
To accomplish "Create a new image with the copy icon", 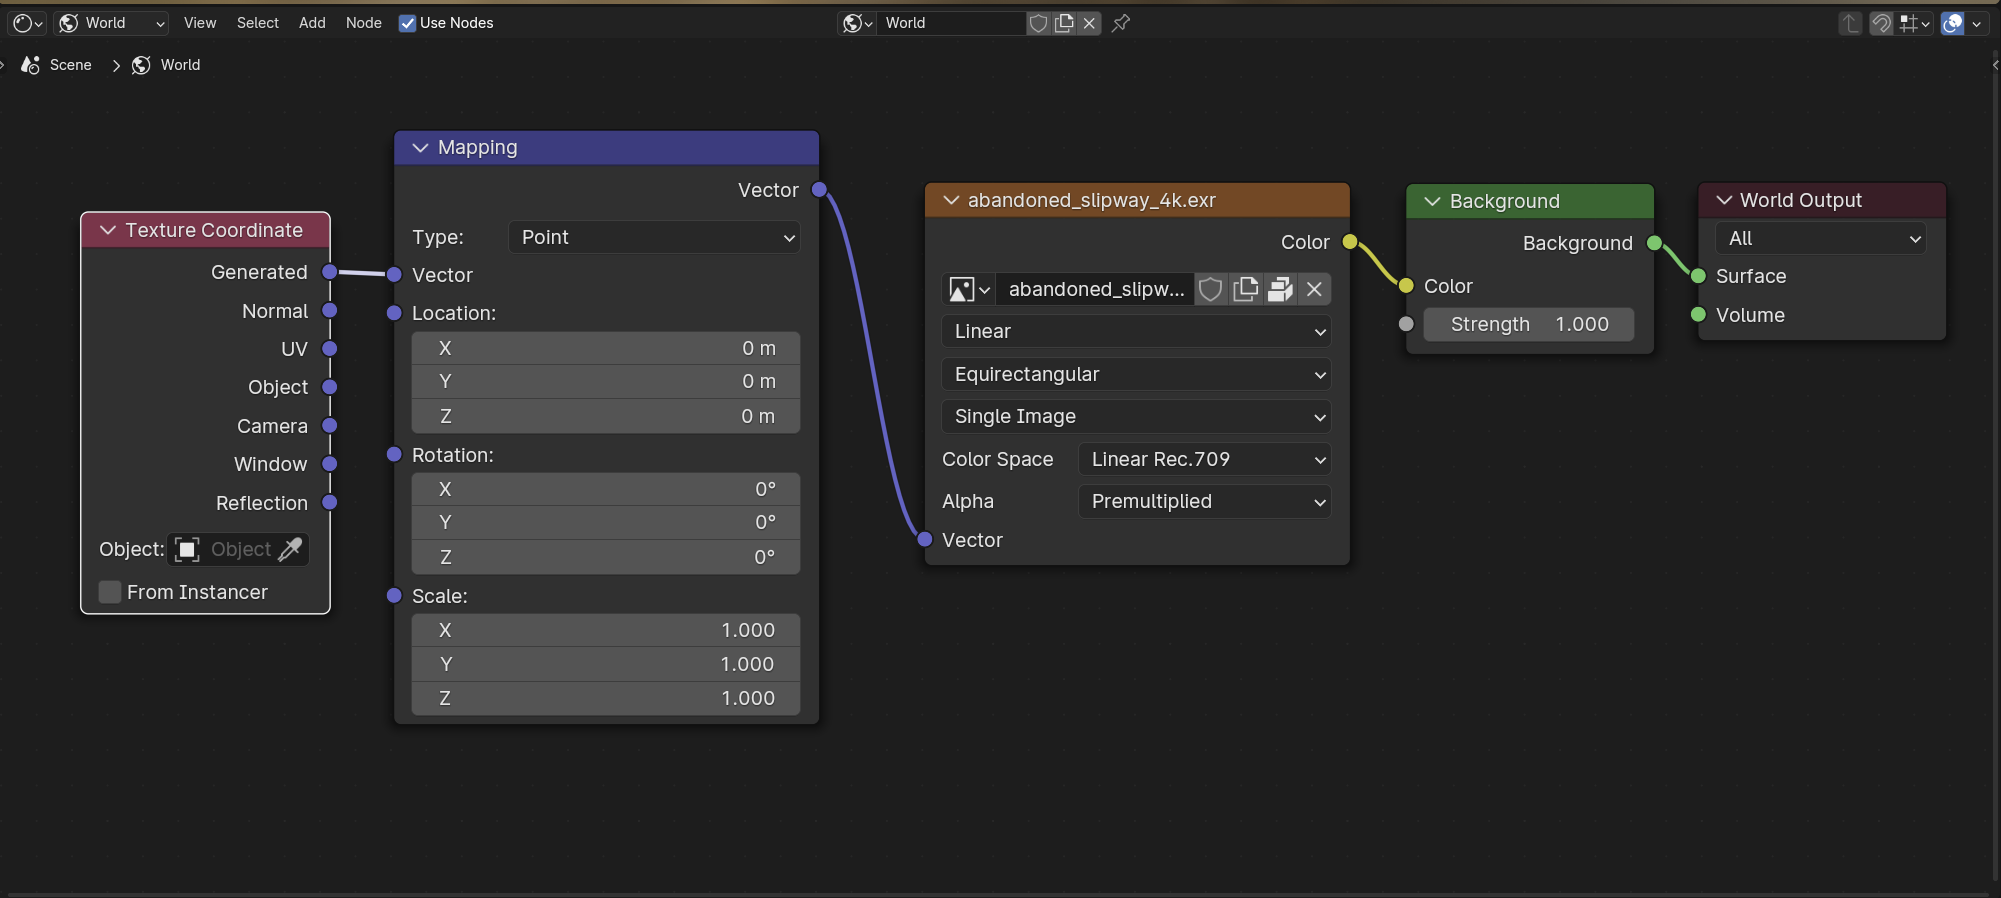I will (1245, 290).
